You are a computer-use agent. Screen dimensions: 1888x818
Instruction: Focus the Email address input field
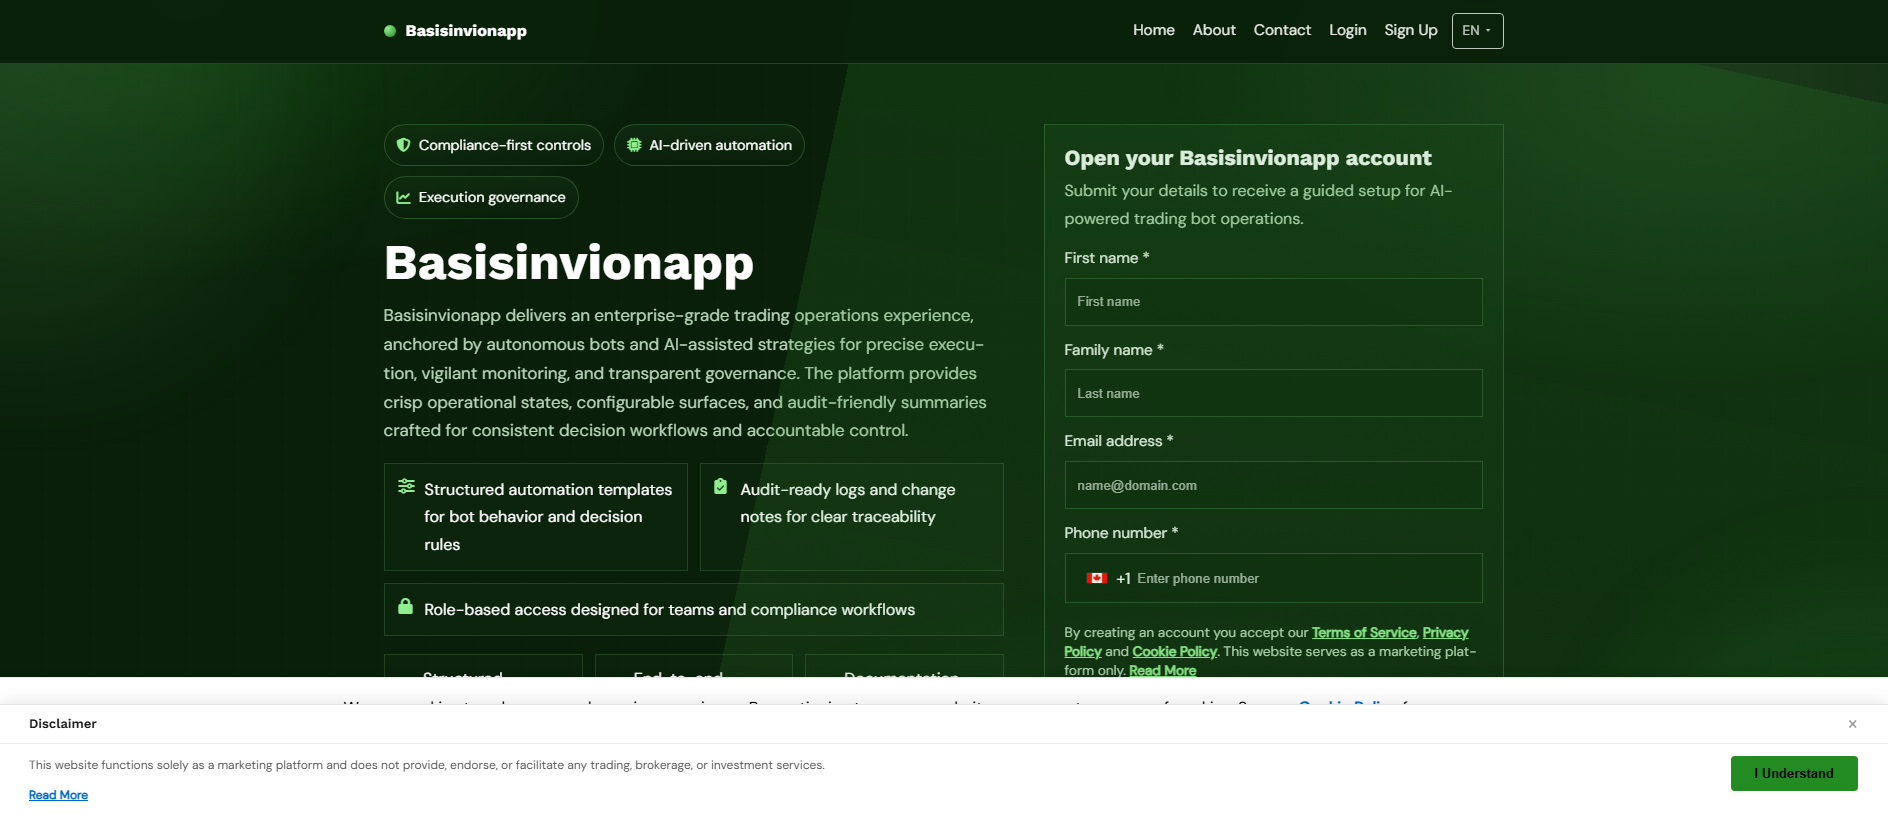click(1273, 485)
